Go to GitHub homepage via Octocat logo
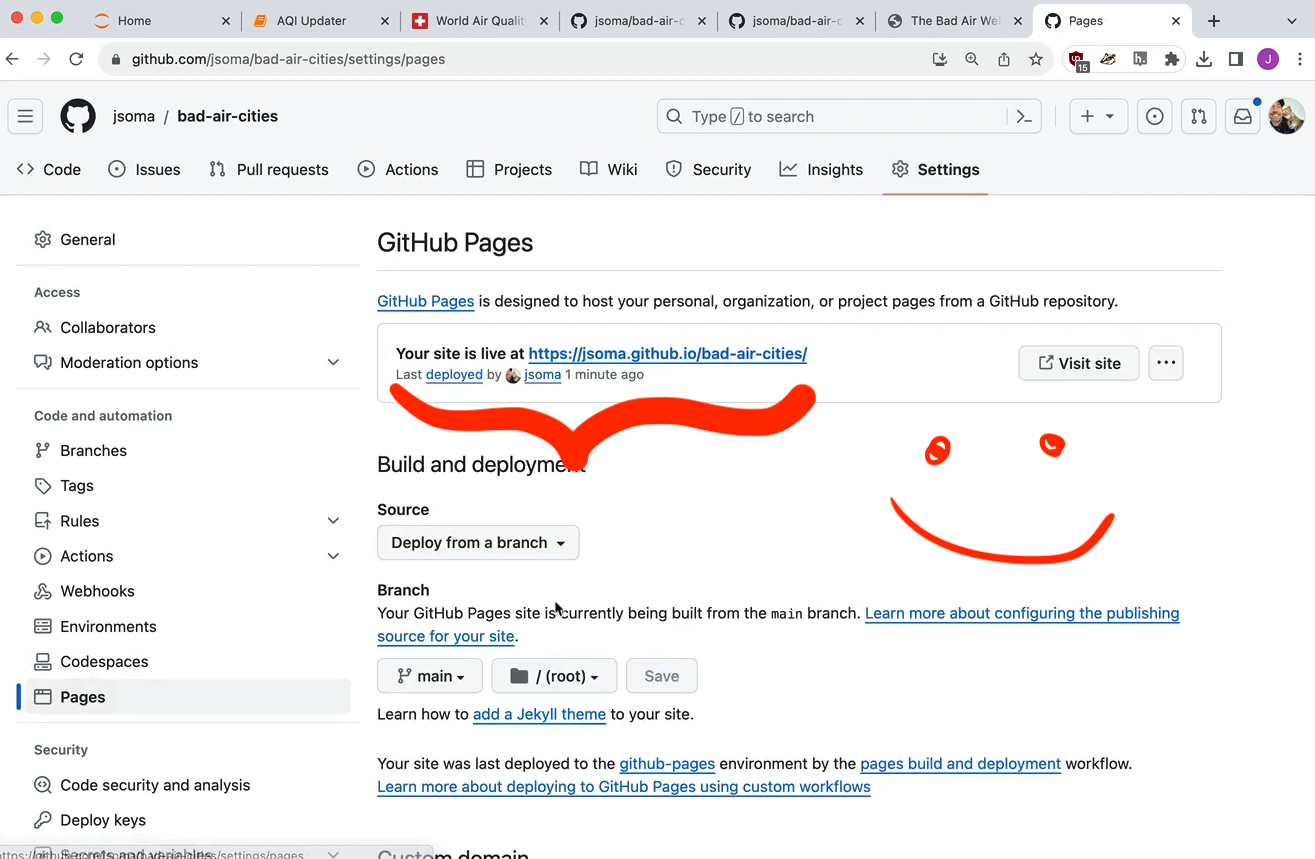Viewport: 1315px width, 859px height. (x=78, y=116)
